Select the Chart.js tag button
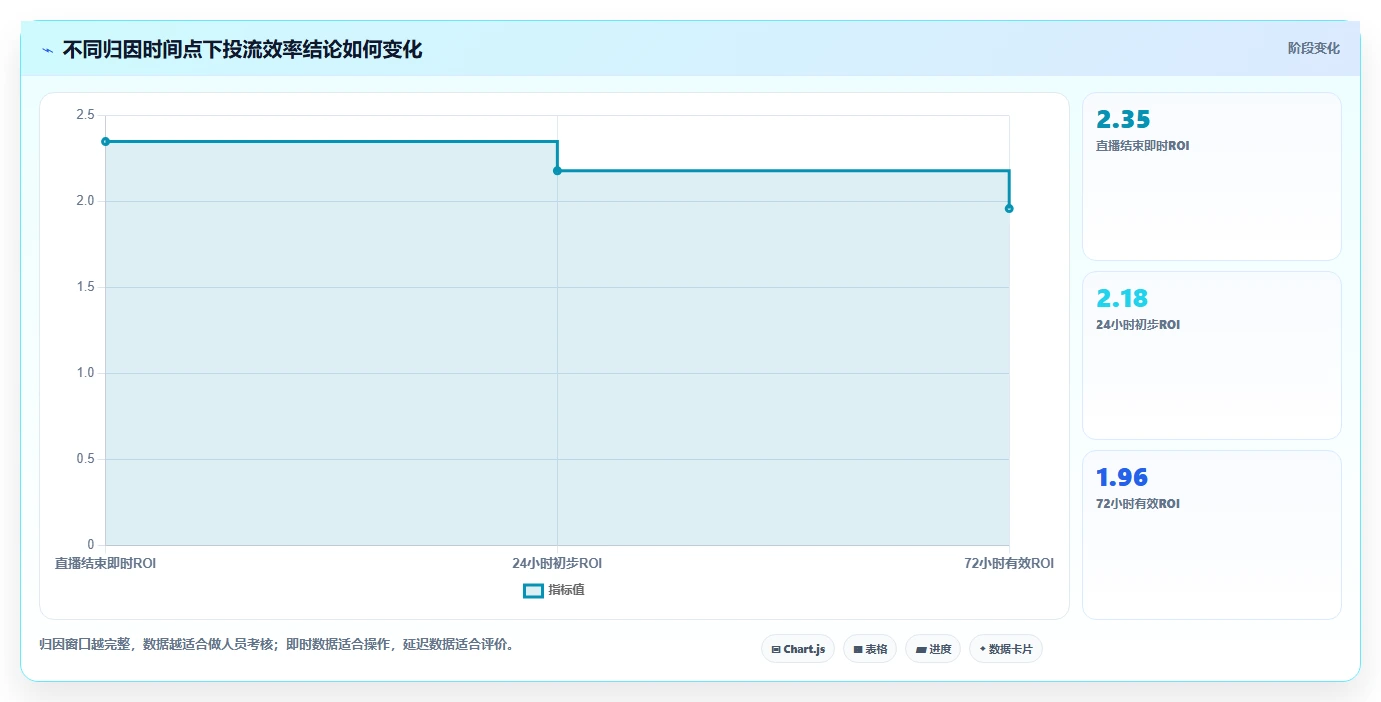This screenshot has height=702, width=1381. click(798, 649)
